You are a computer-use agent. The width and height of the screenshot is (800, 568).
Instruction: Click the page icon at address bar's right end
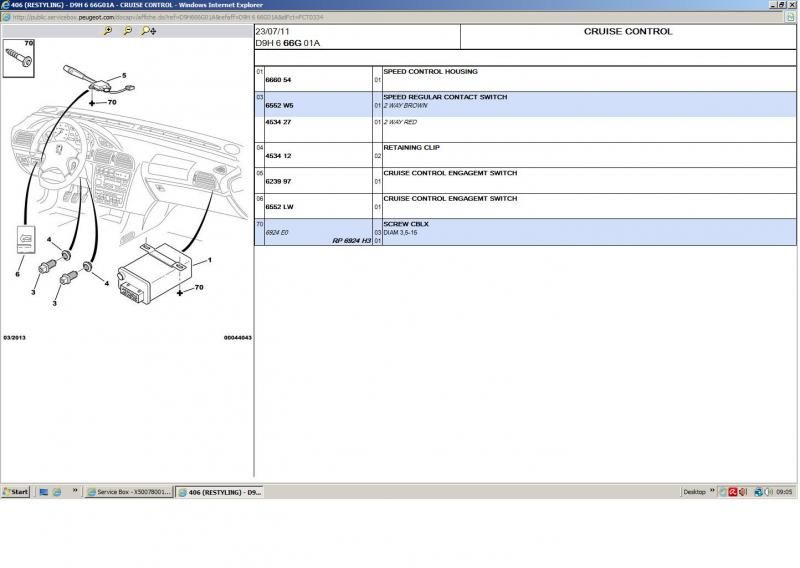(x=790, y=17)
